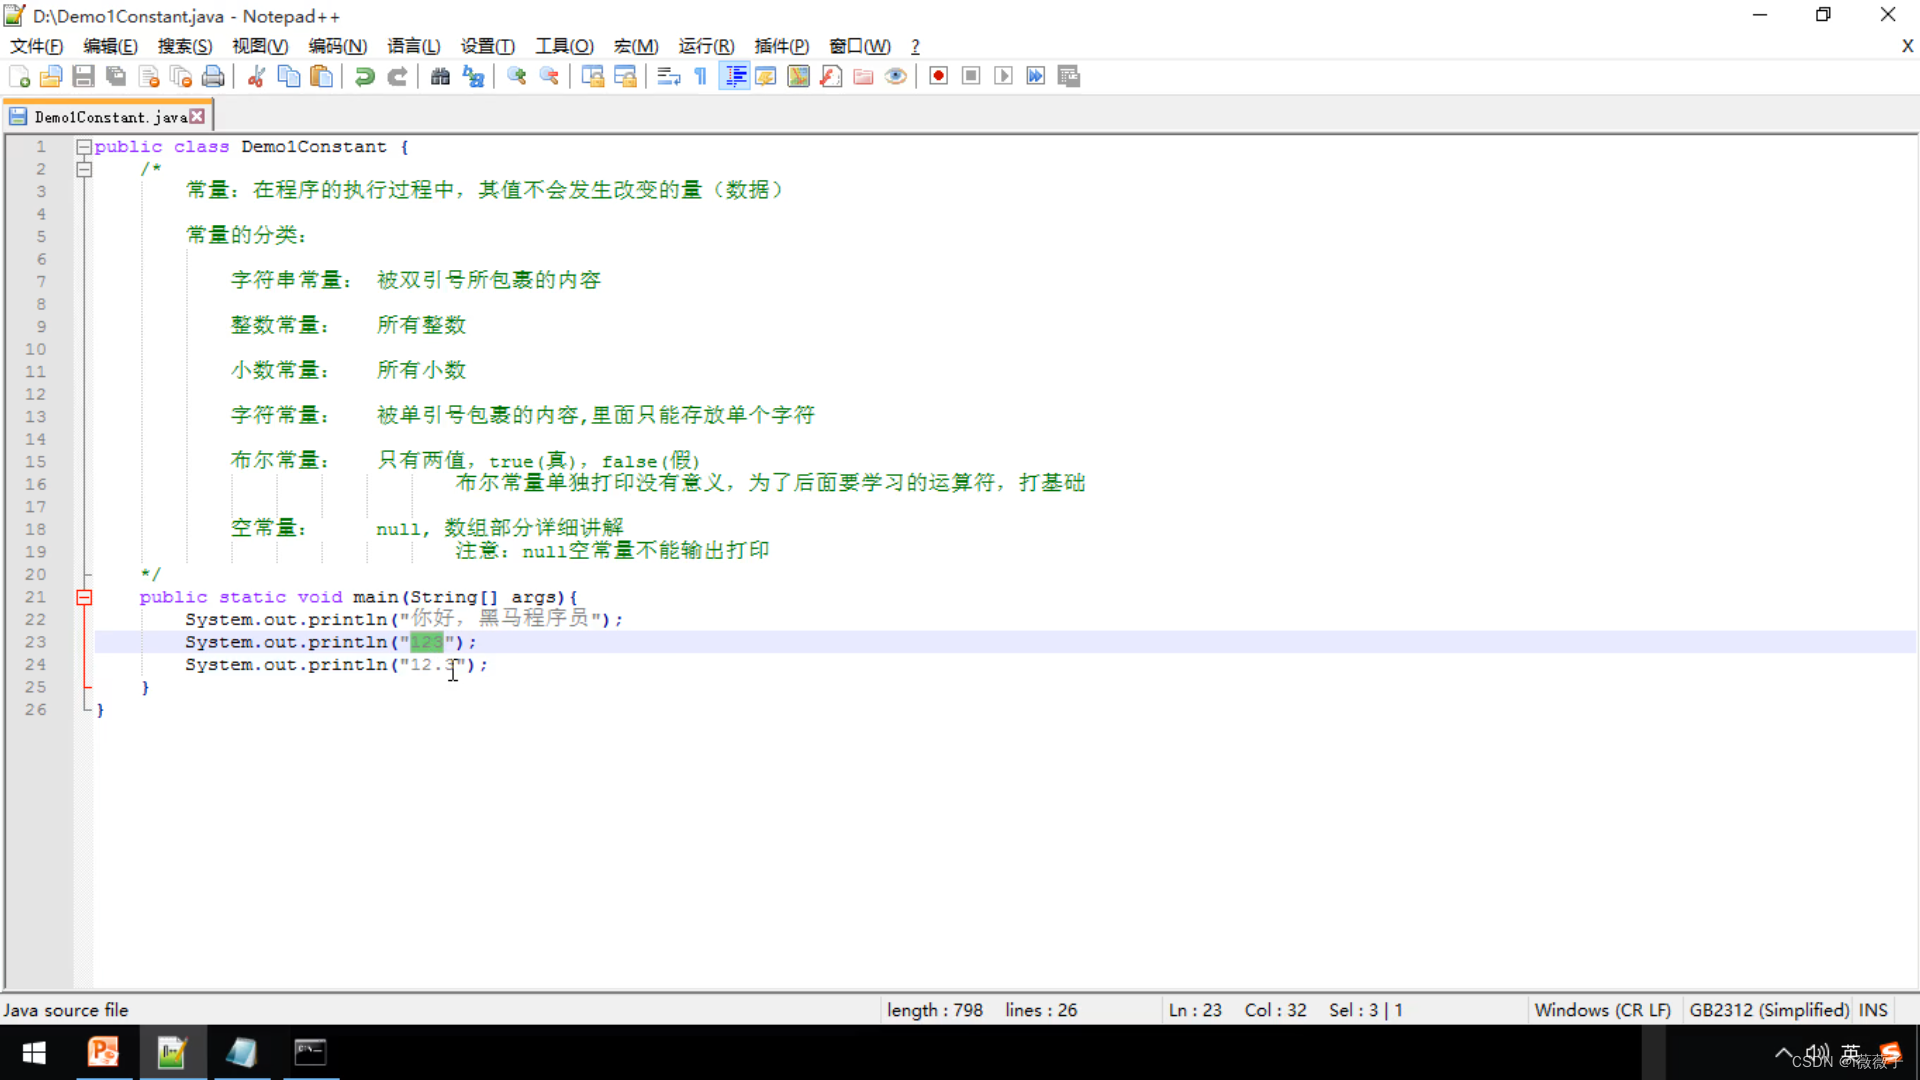The height and width of the screenshot is (1080, 1920).
Task: Click the Cut scissors icon
Action: (256, 76)
